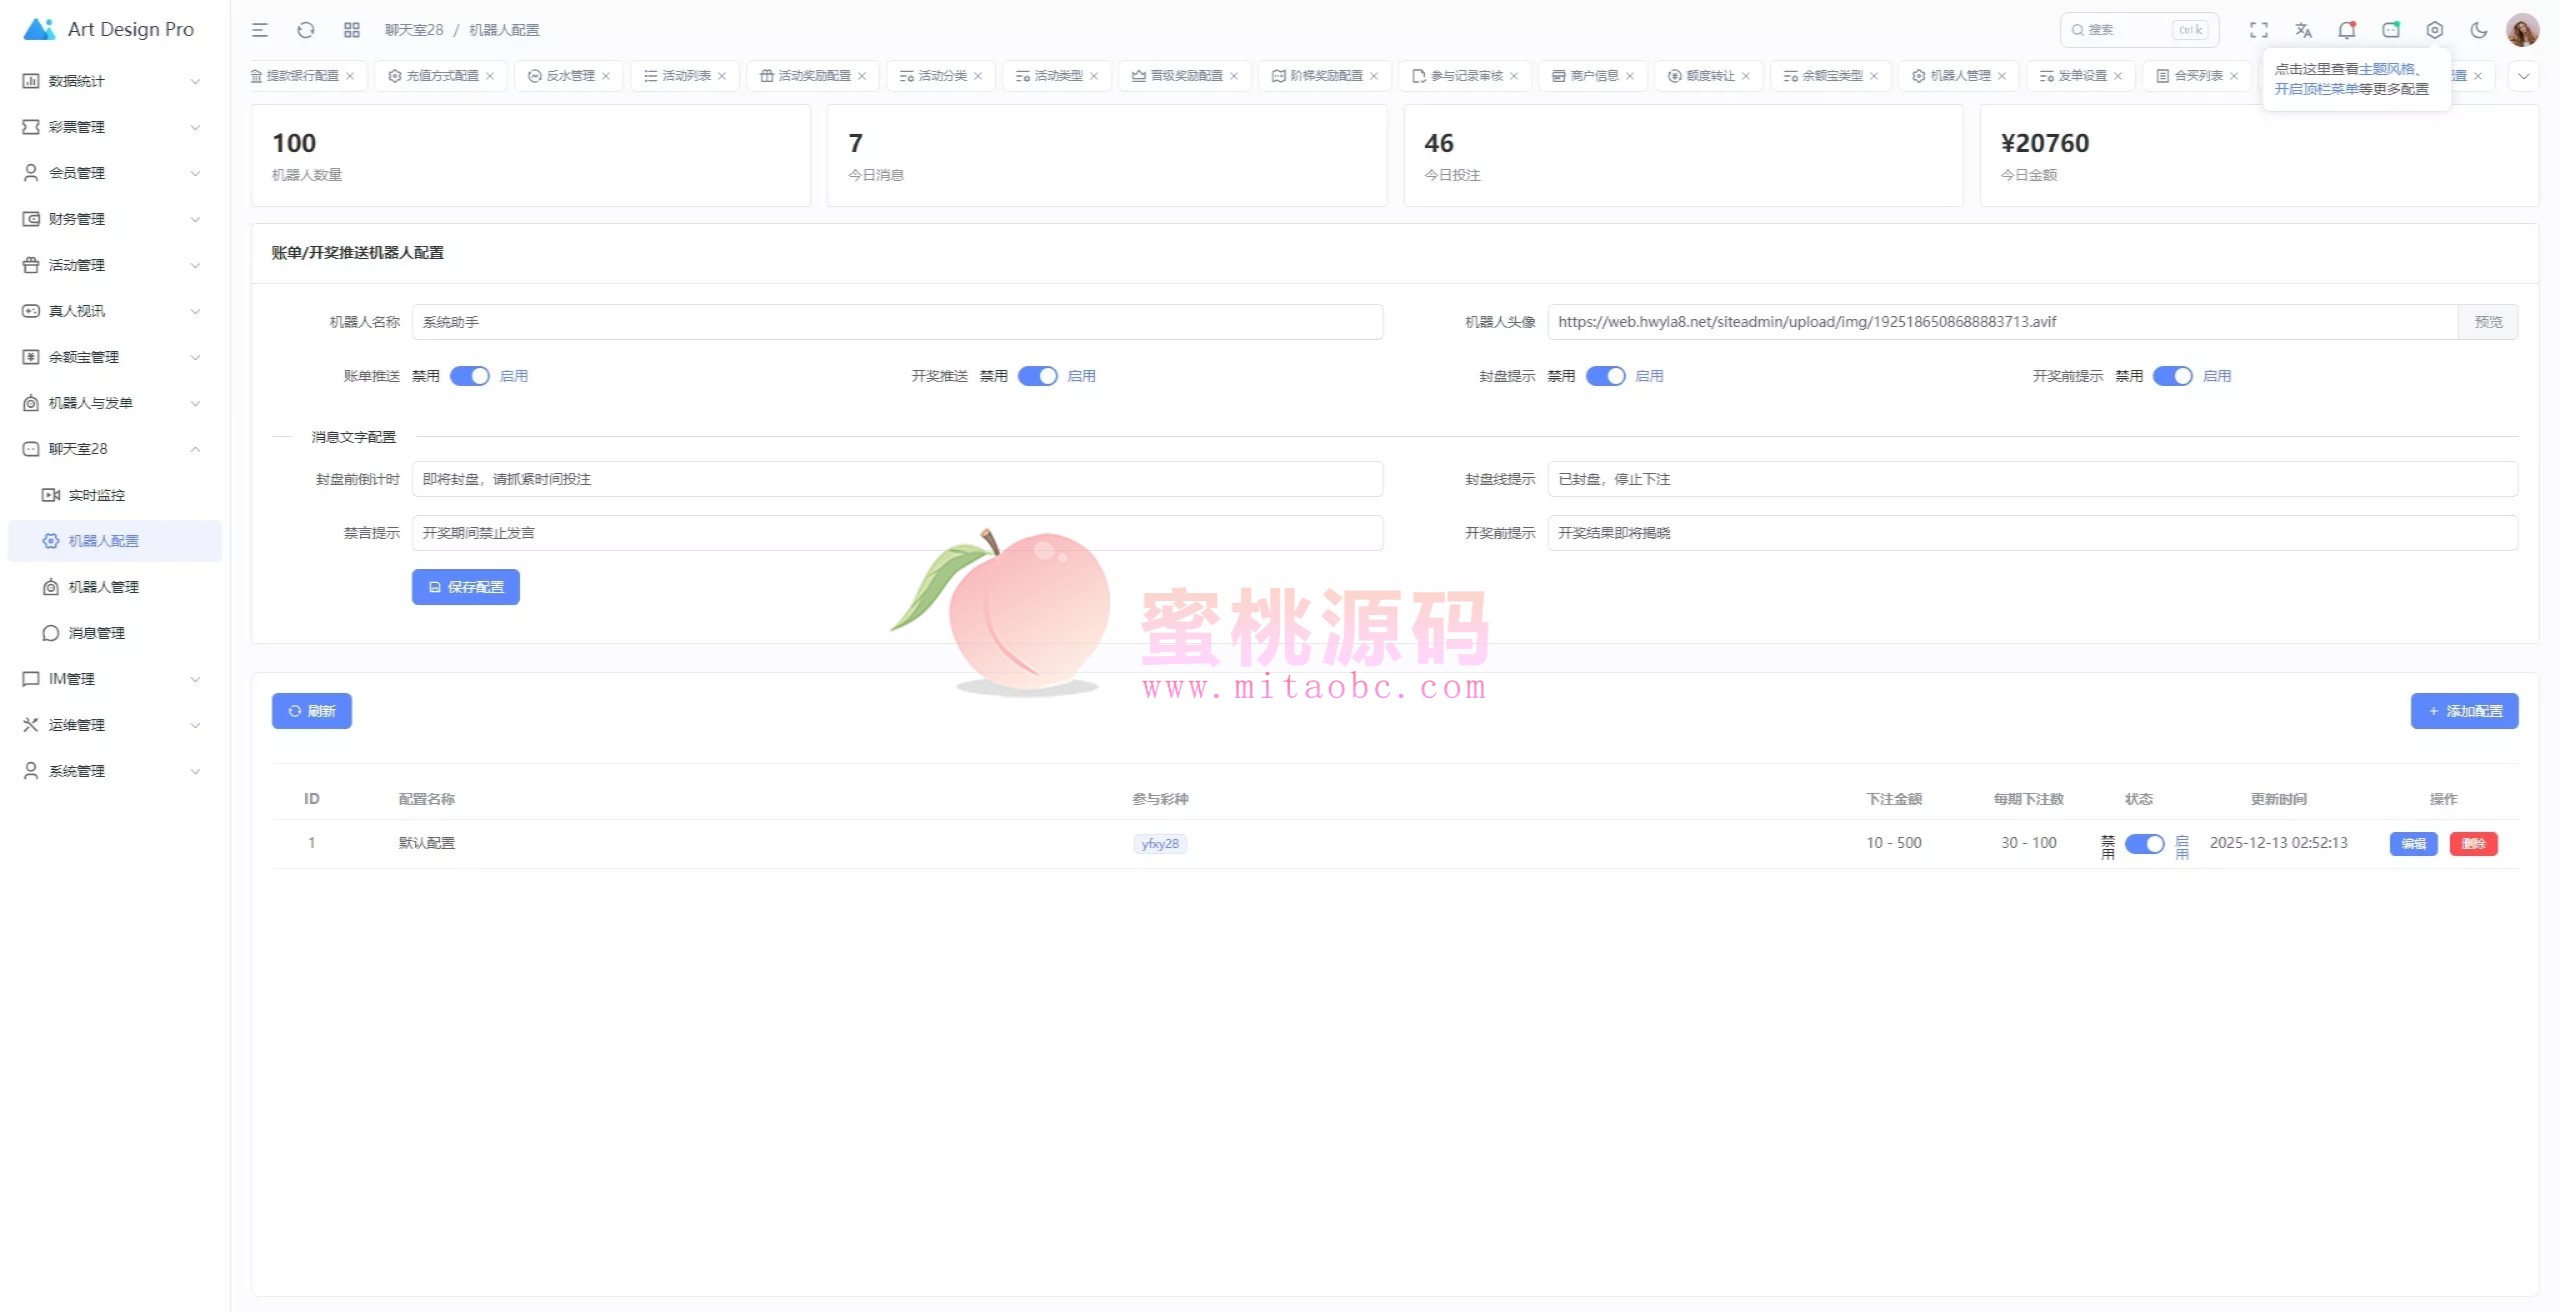Open the fullscreen mode icon
The width and height of the screenshot is (2560, 1312).
tap(2259, 30)
